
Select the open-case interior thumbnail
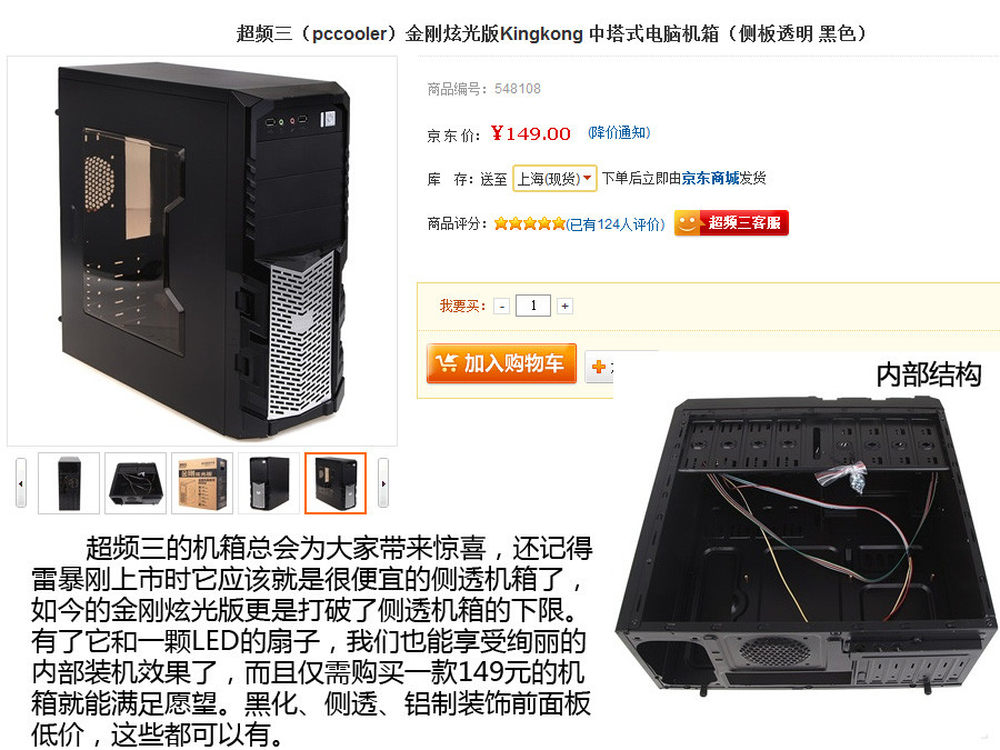pos(135,483)
